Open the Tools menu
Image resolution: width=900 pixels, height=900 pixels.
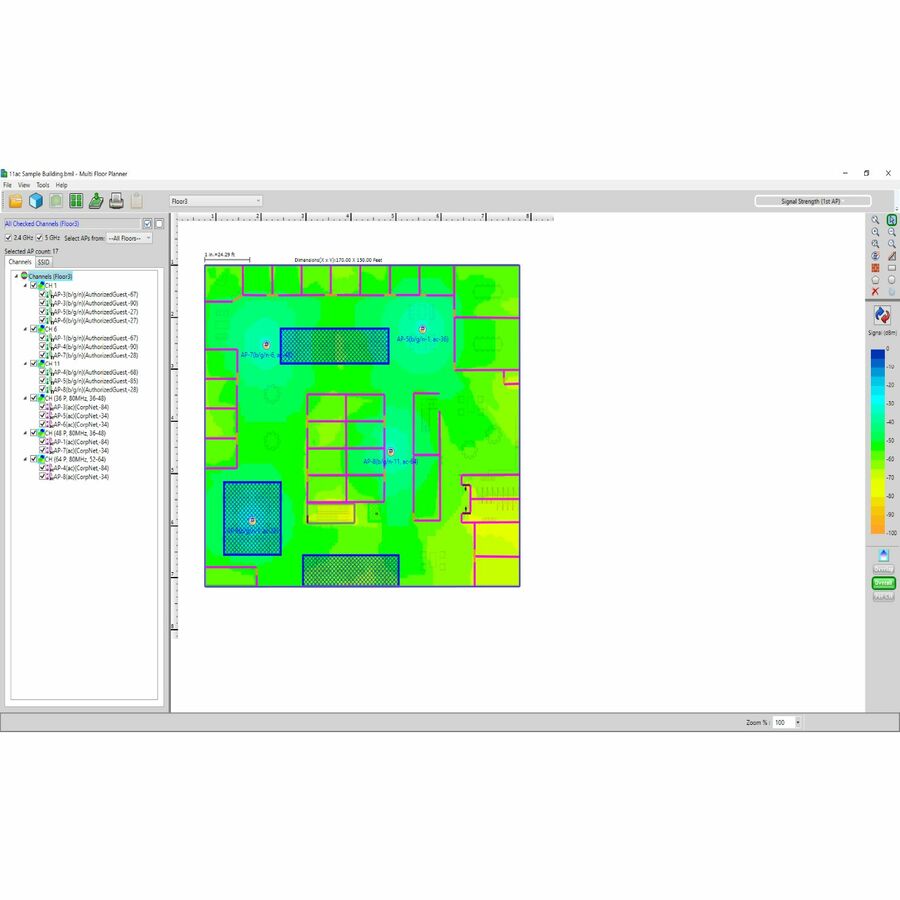click(43, 185)
